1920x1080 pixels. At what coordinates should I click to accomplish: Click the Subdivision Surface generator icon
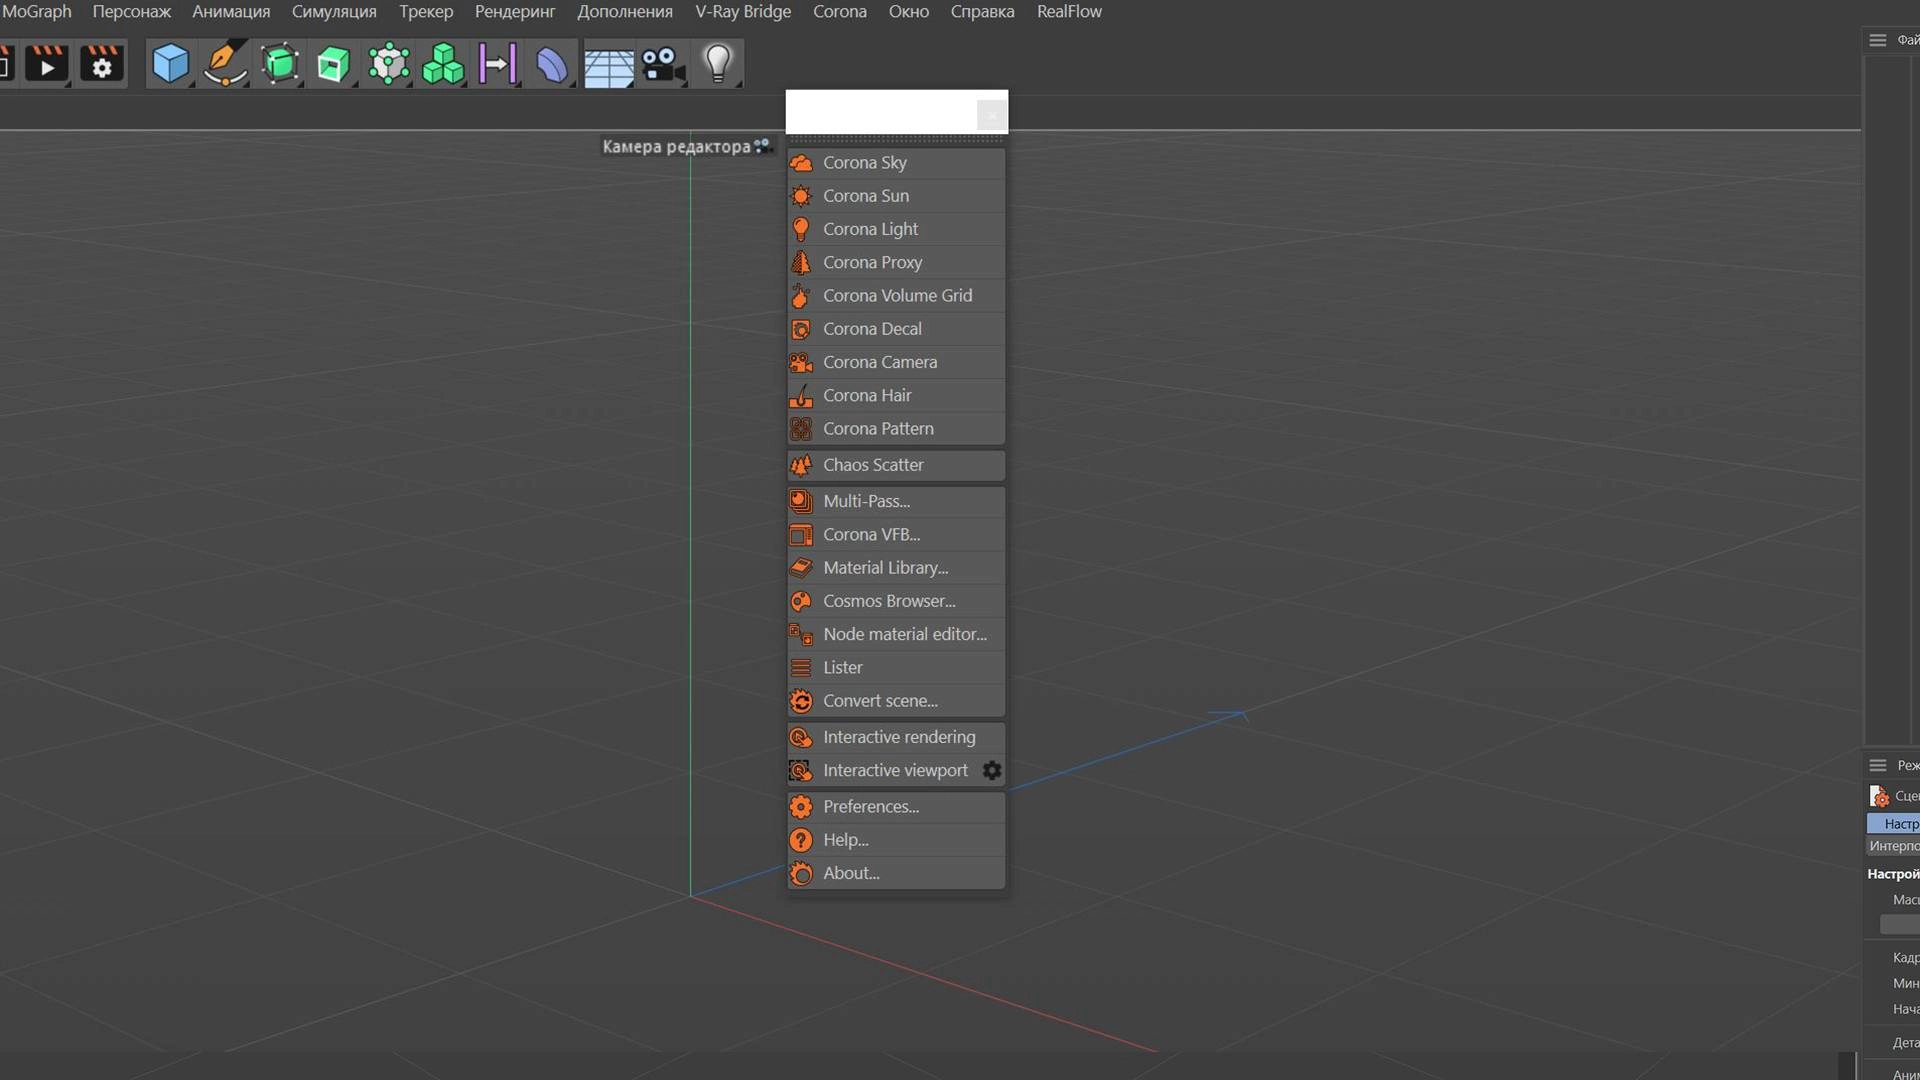coord(280,65)
